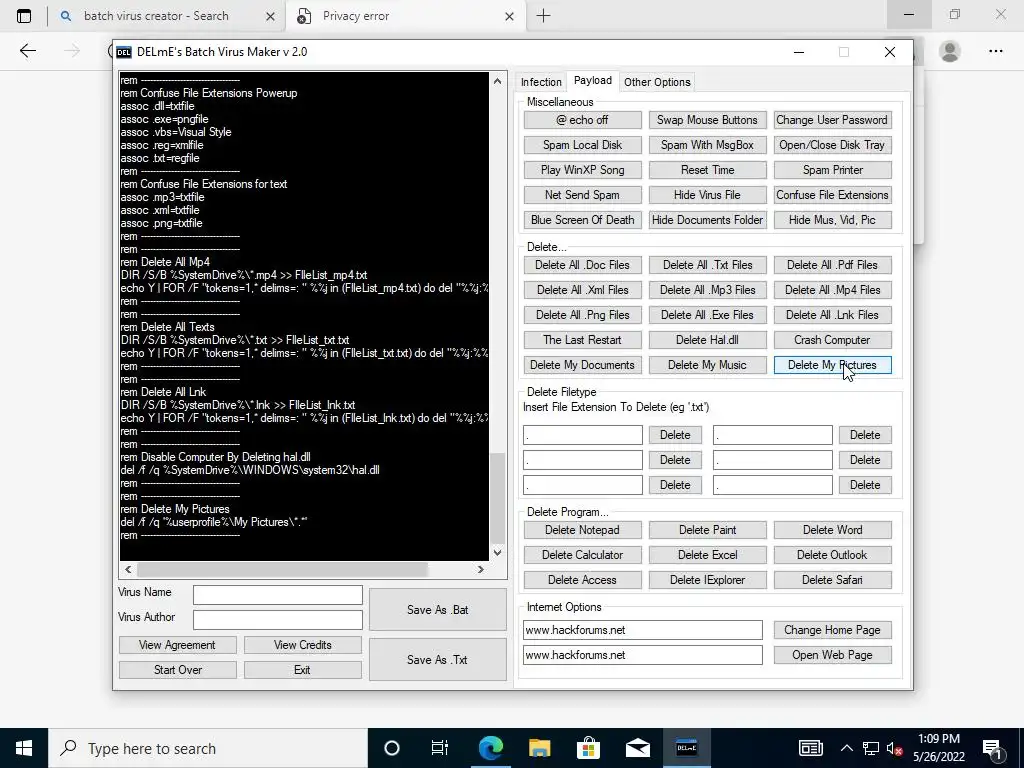Screen dimensions: 1024x768
Task: Click the Swap Mouse Buttons button
Action: click(707, 120)
